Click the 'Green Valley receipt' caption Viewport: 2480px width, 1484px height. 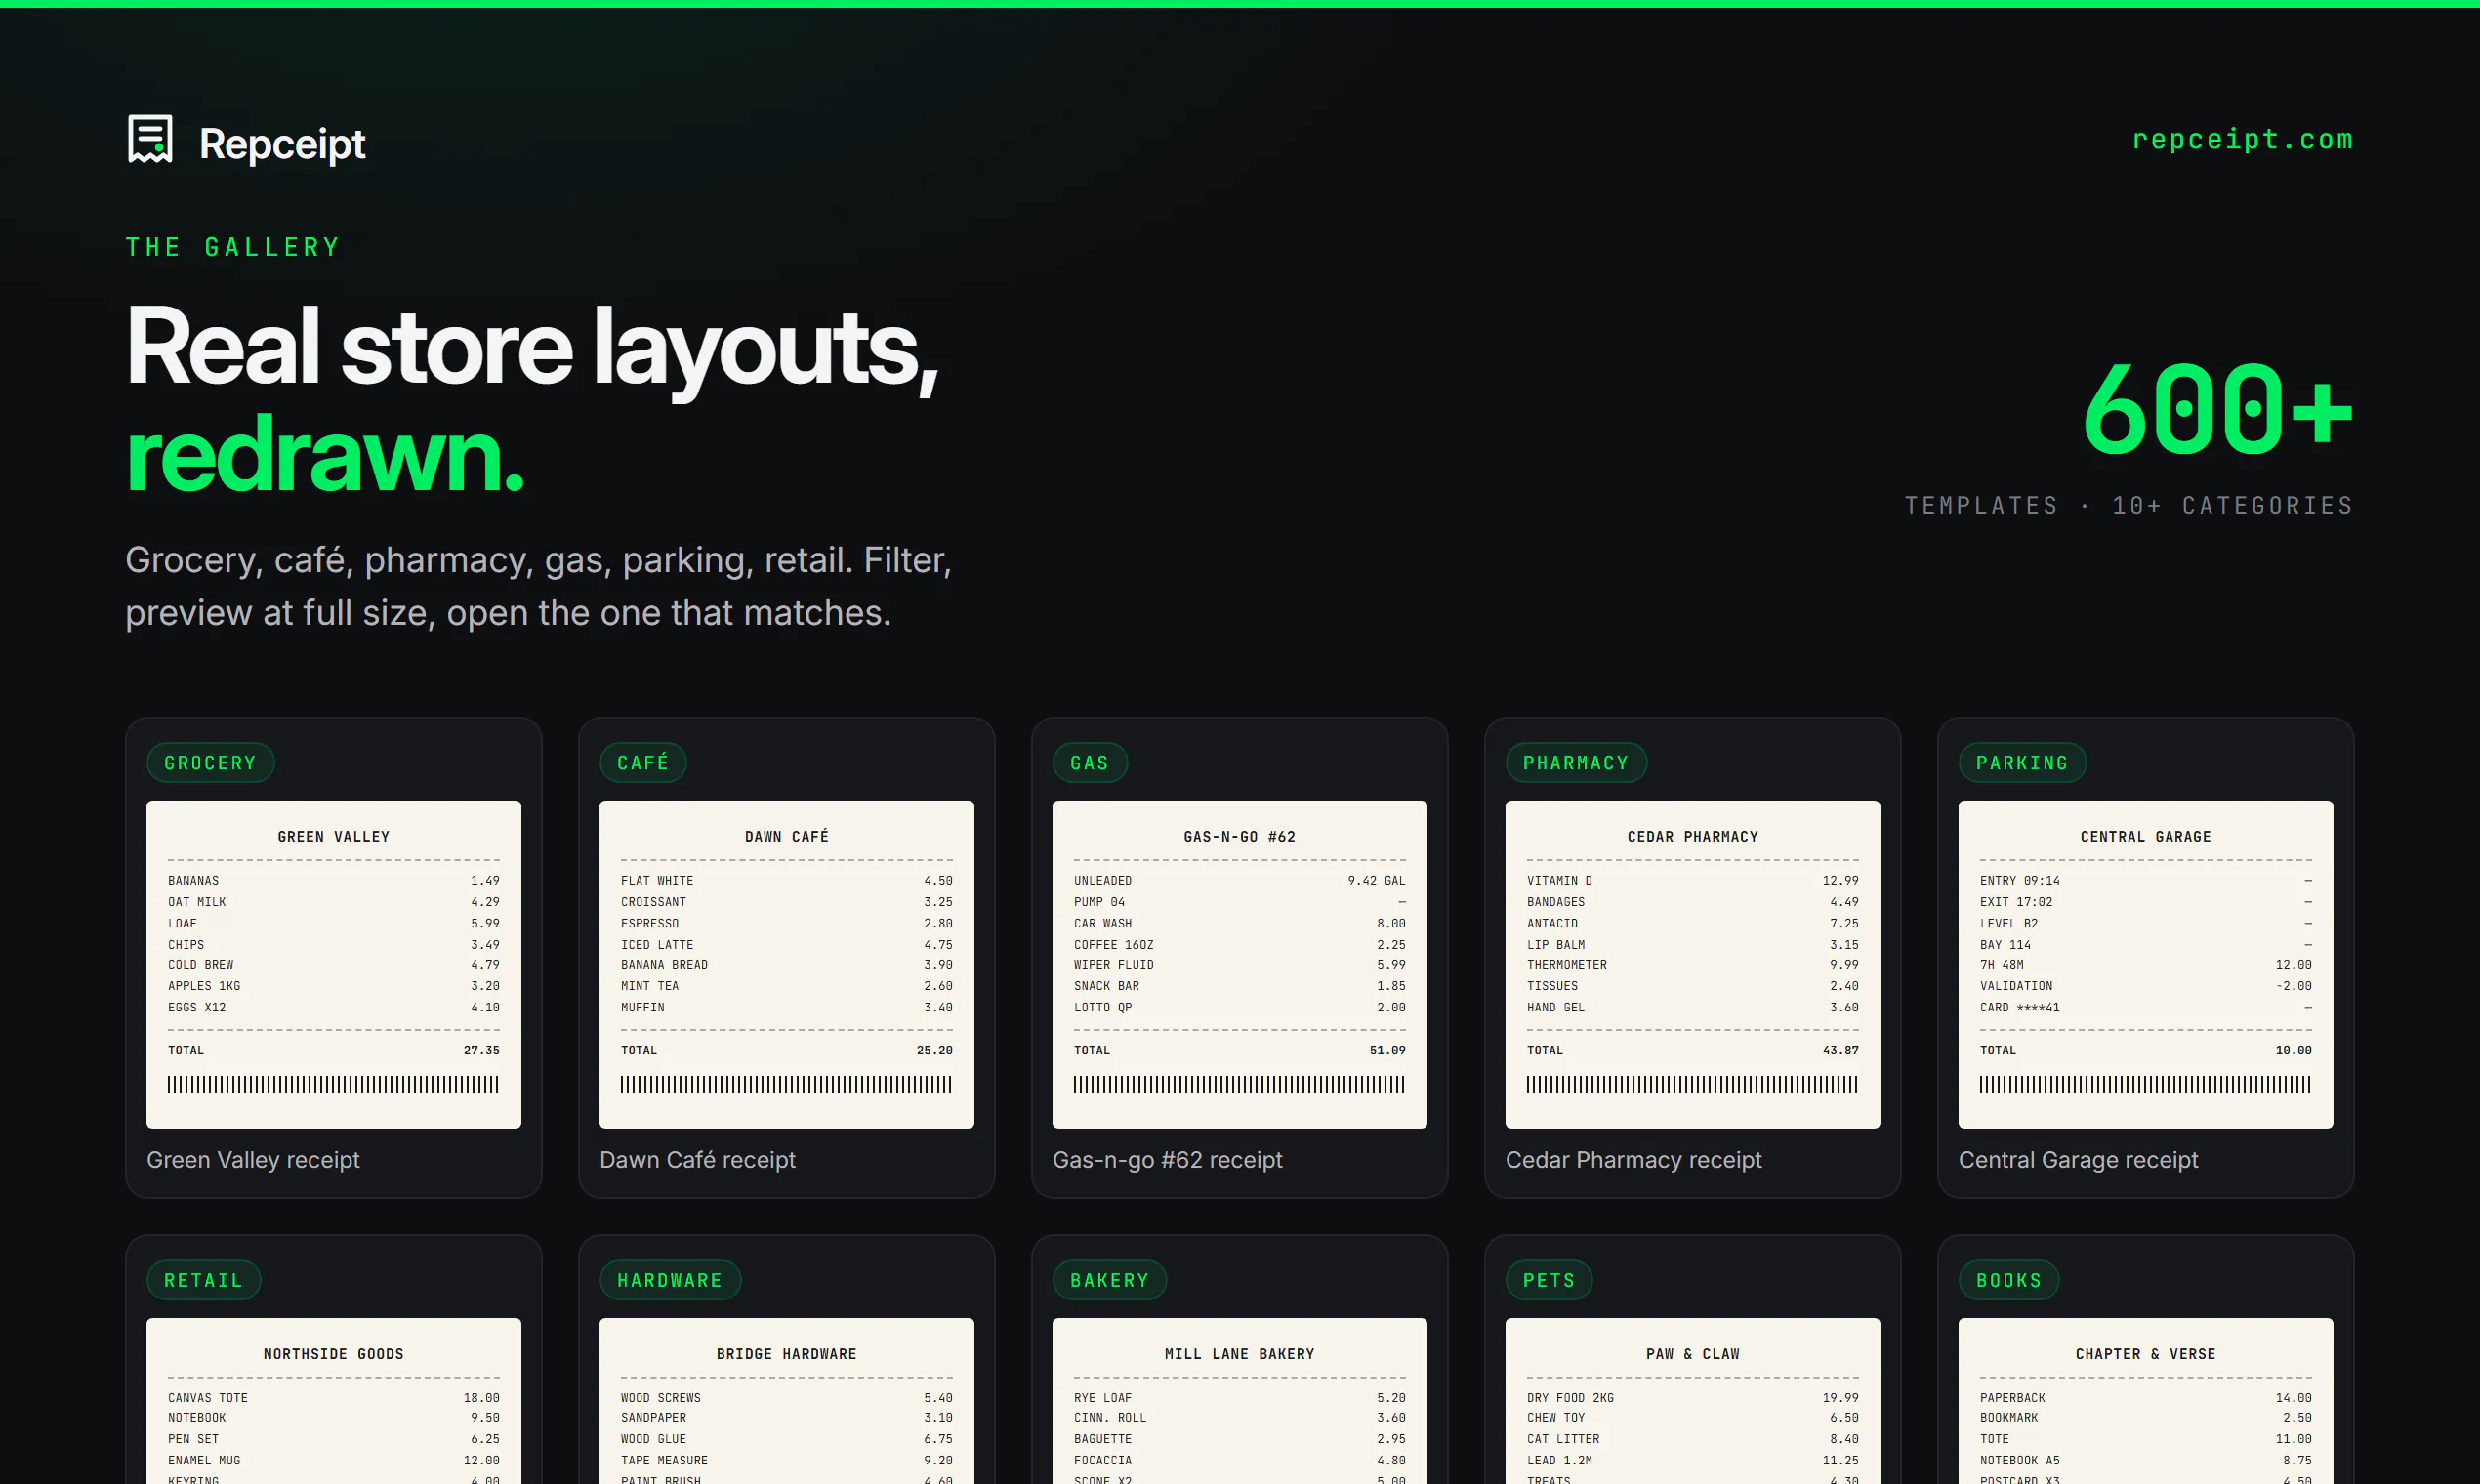(x=253, y=1160)
